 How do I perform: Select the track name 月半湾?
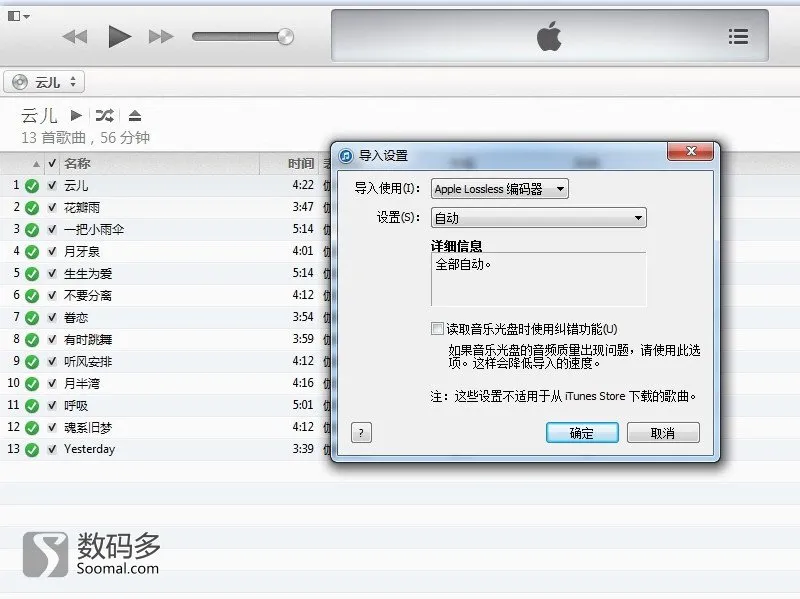coord(82,384)
